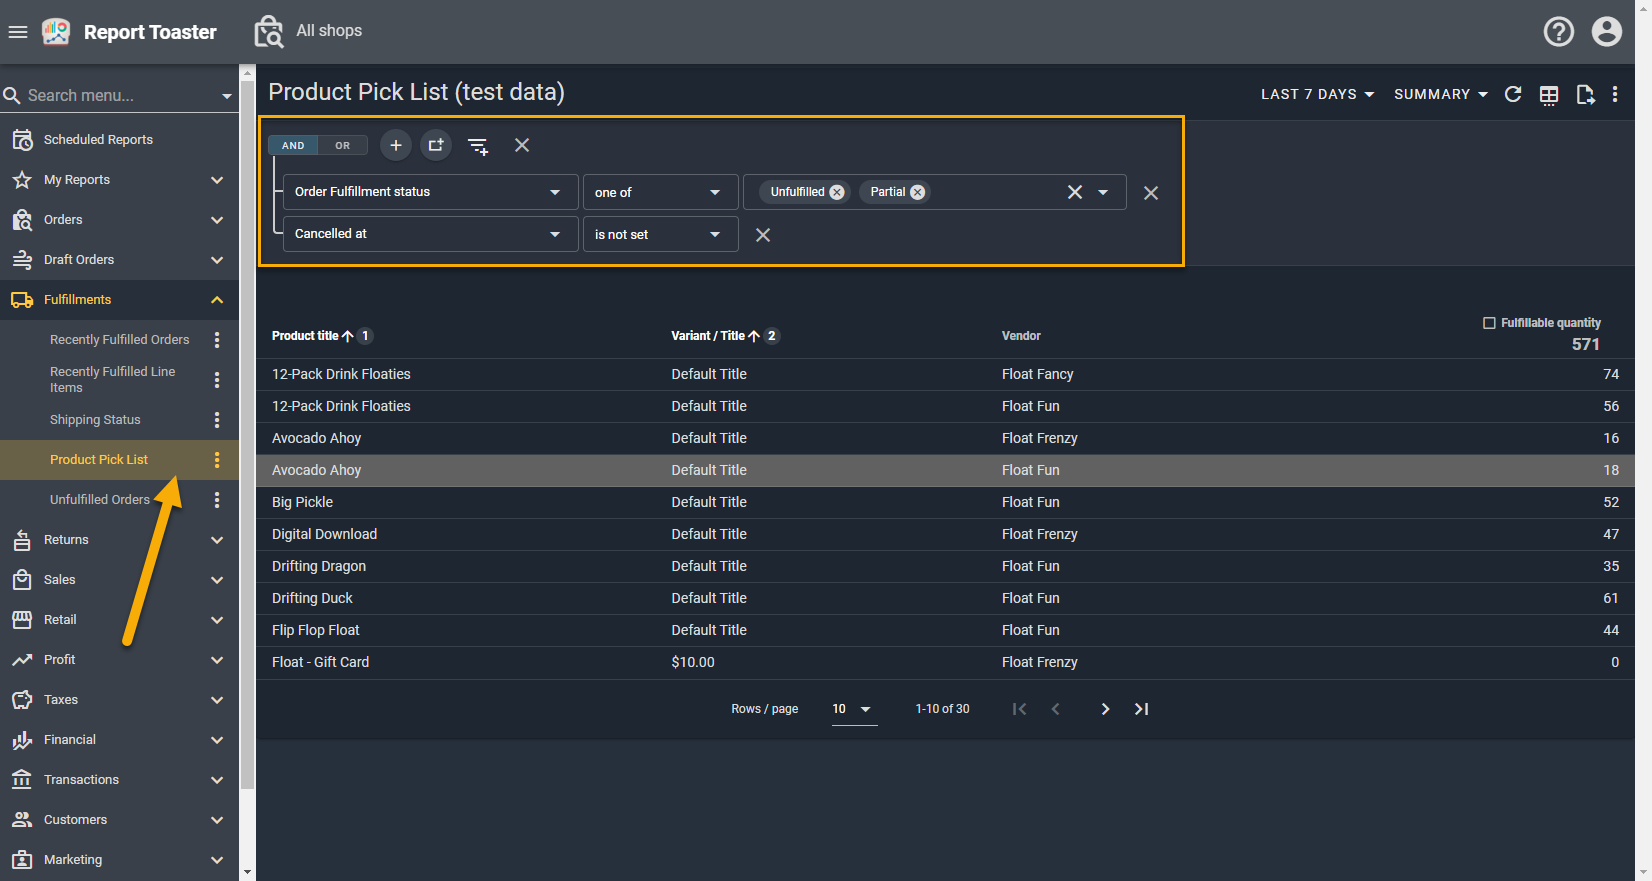Toggle the Fulfillable quantity checkbox
The height and width of the screenshot is (881, 1652).
1489,323
